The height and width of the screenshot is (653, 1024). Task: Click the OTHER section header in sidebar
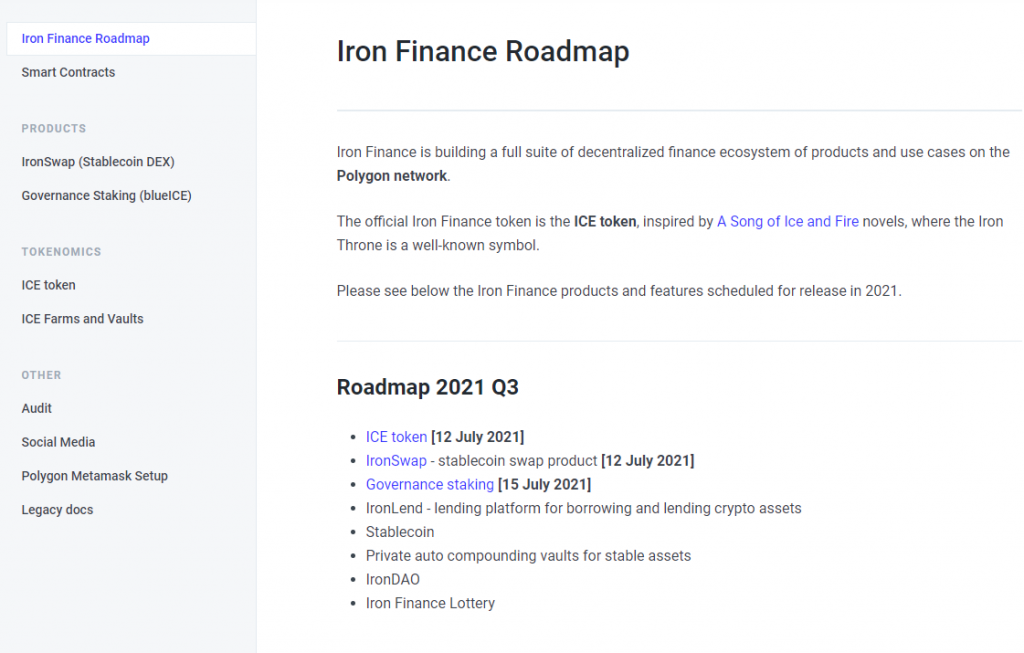pos(41,375)
